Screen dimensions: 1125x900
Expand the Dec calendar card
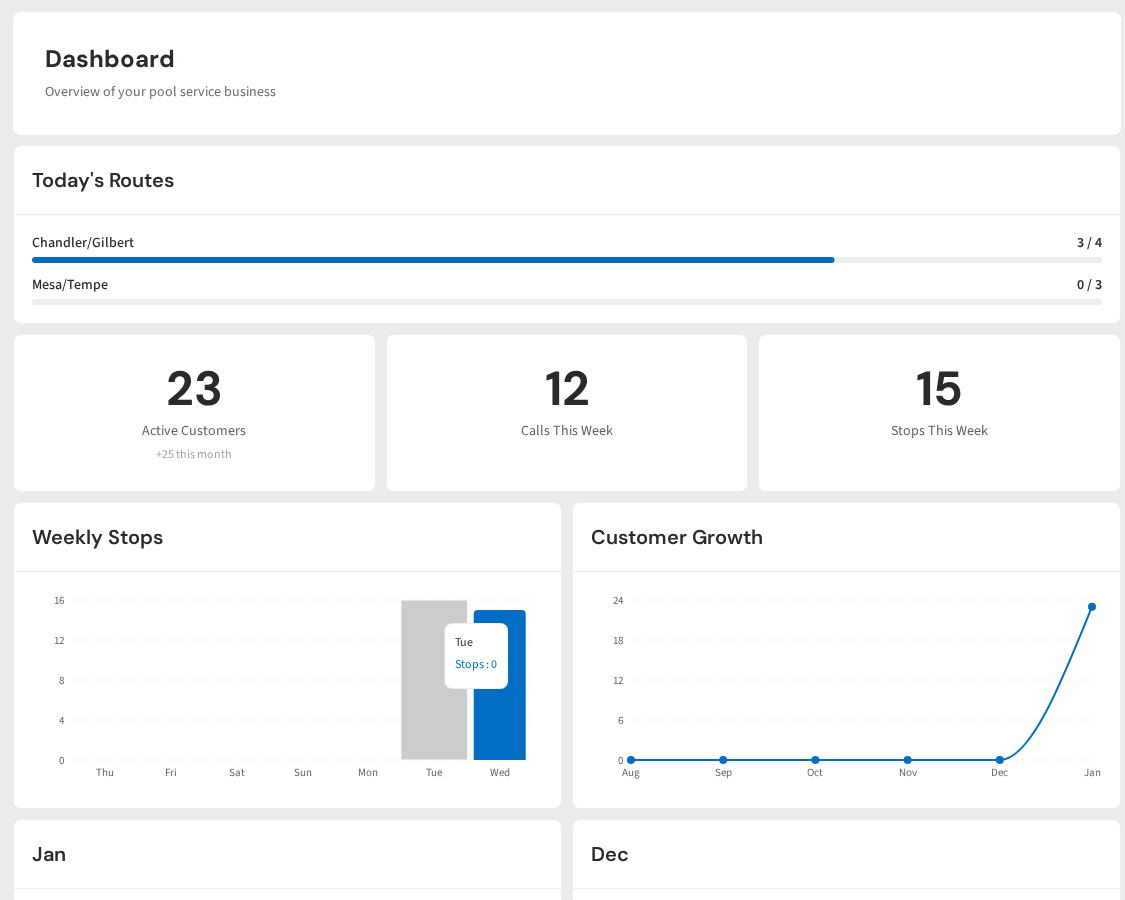[x=609, y=854]
